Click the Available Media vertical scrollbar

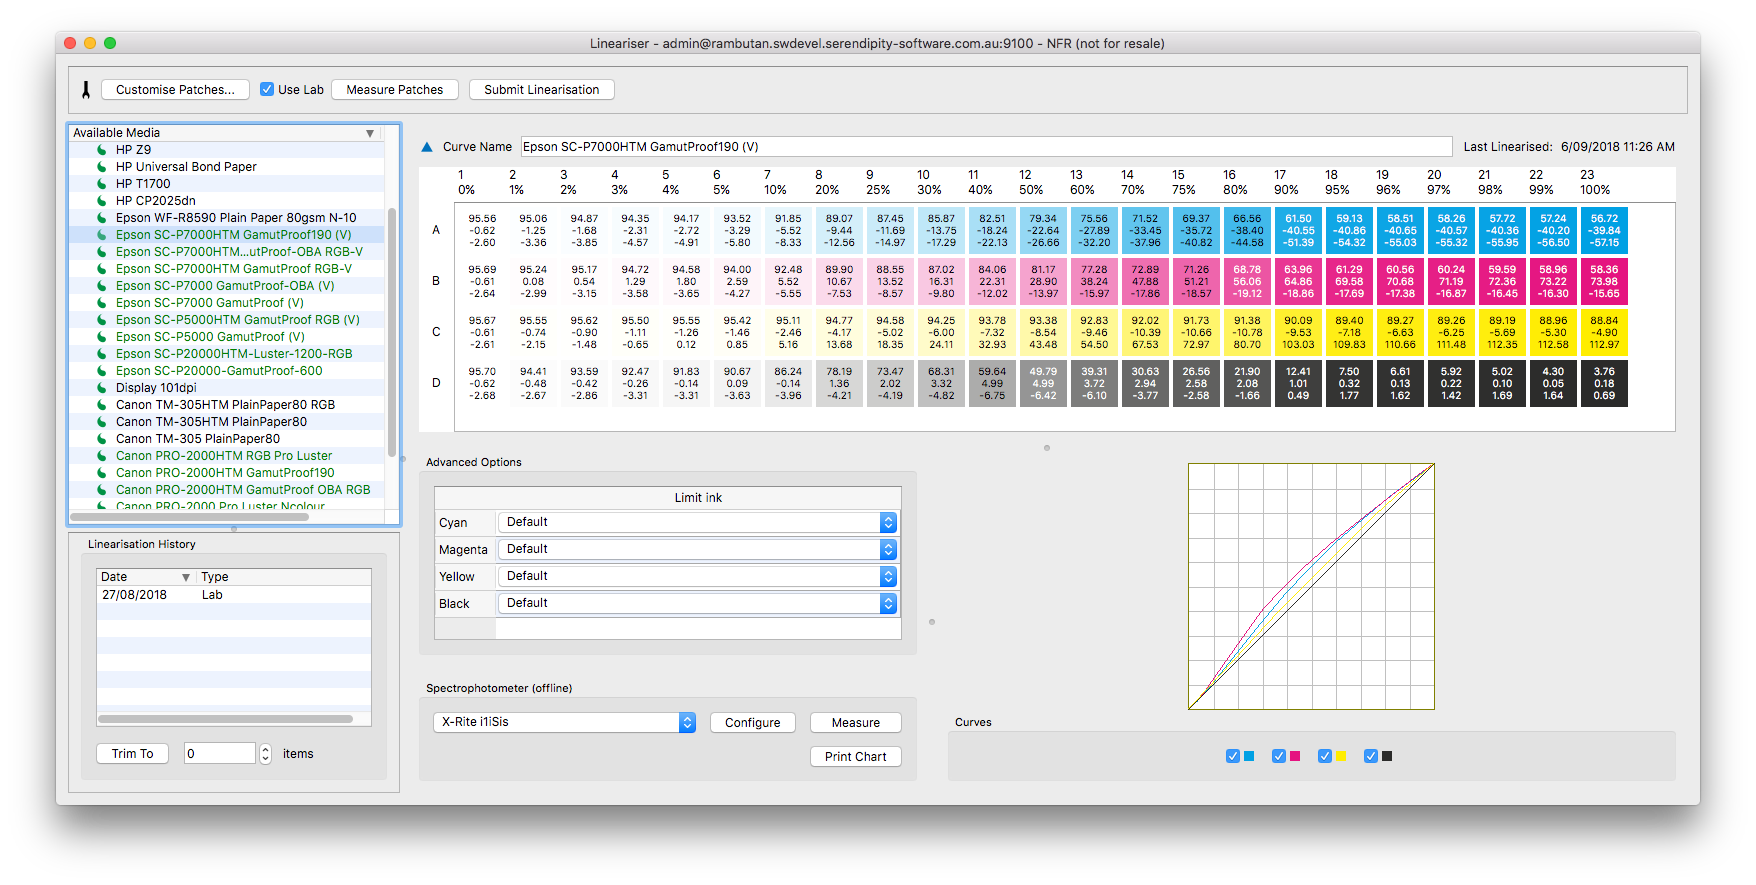392,332
